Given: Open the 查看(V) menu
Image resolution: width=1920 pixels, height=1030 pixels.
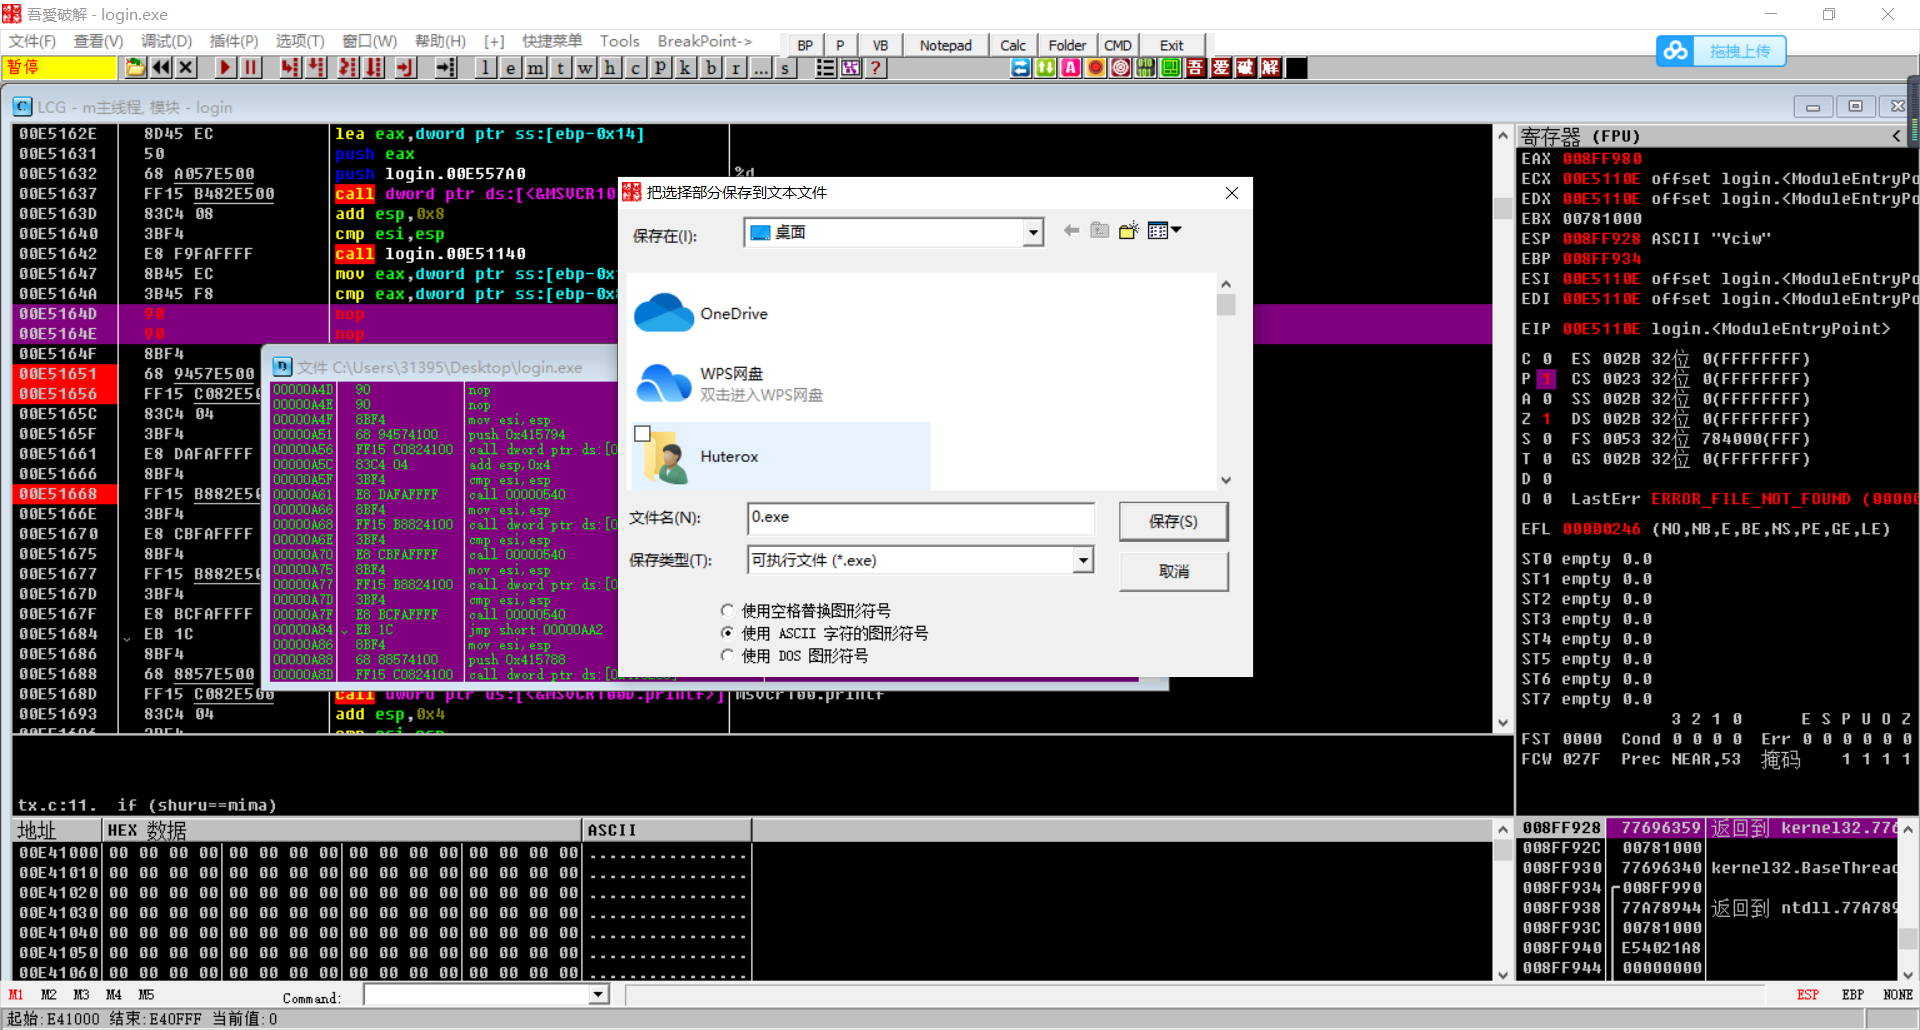Looking at the screenshot, I should pos(98,41).
